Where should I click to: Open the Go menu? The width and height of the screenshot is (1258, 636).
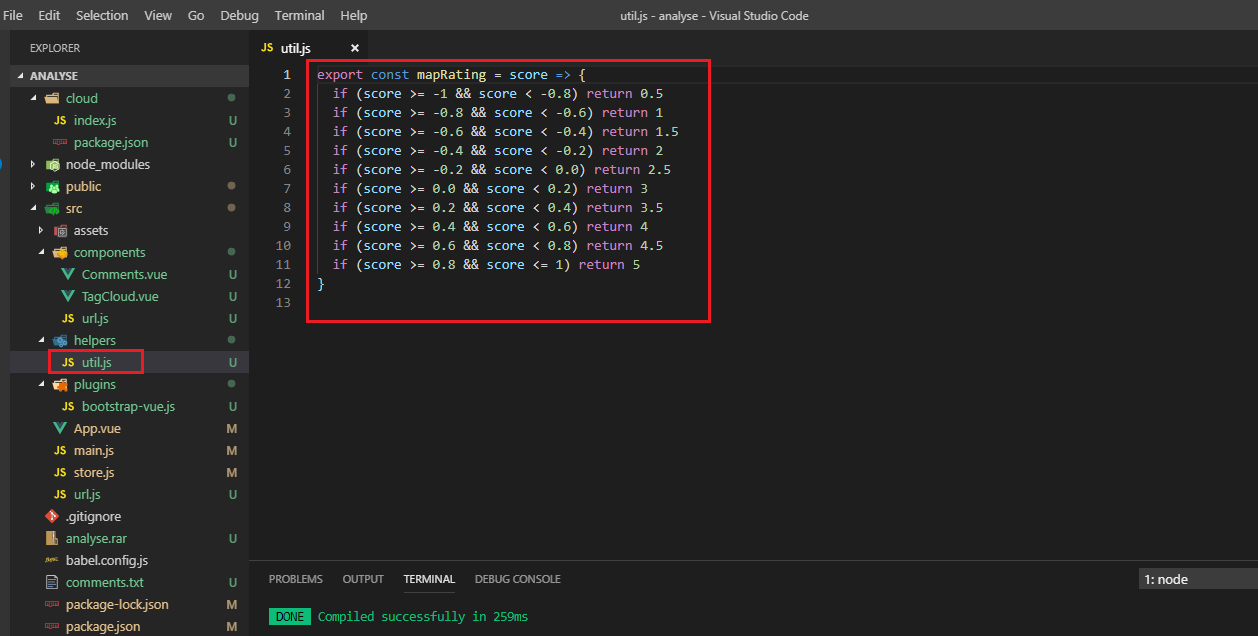(x=196, y=15)
